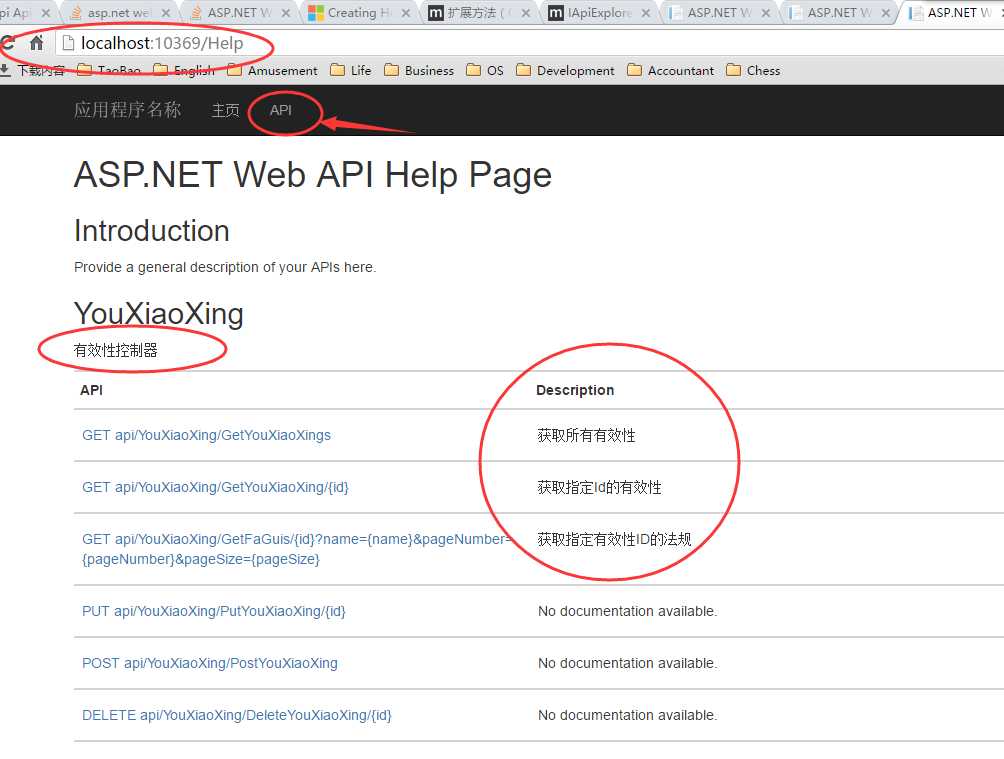This screenshot has width=1004, height=759.
Task: Open the 主页 nav menu item
Action: [x=225, y=111]
